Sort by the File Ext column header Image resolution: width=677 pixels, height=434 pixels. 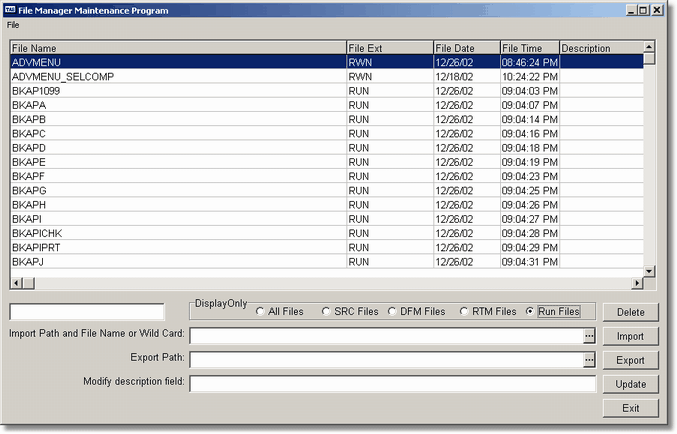click(390, 48)
